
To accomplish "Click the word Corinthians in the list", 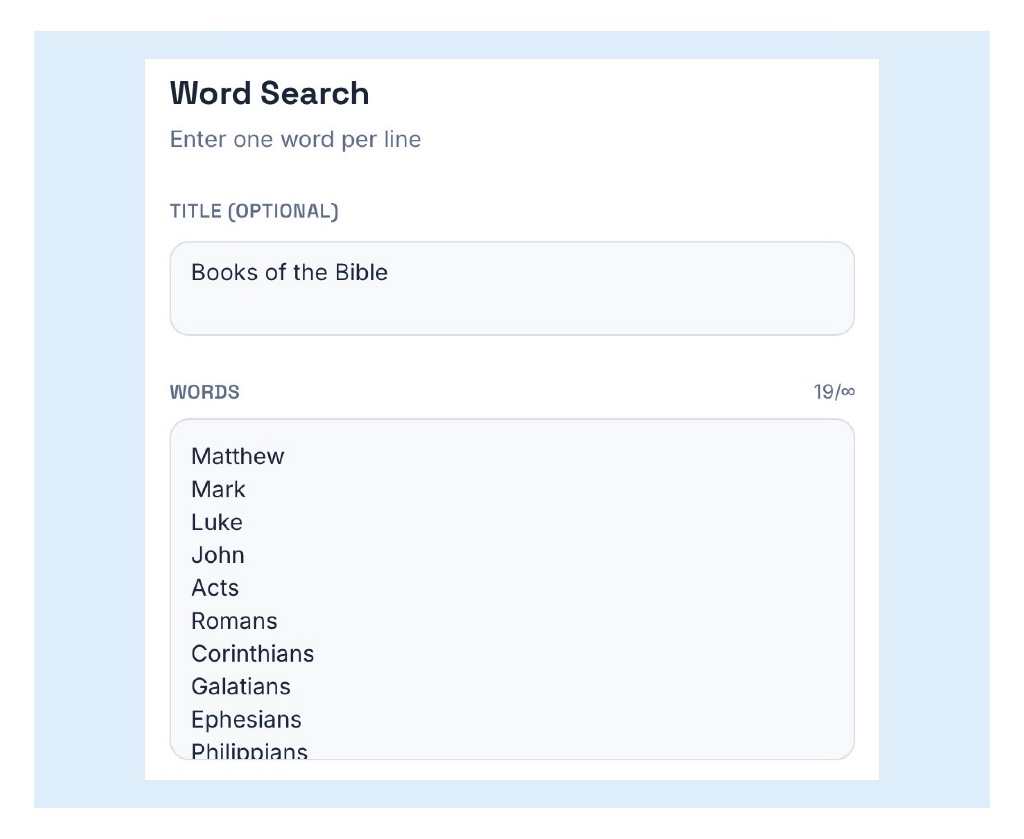I will [252, 654].
